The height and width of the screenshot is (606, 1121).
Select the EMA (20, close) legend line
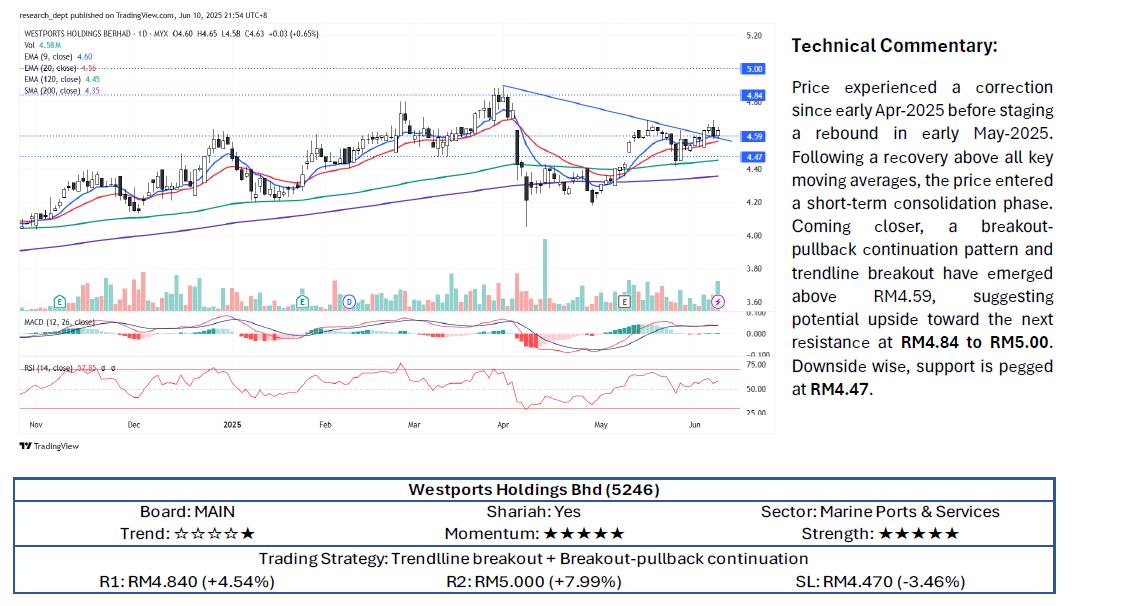point(60,68)
